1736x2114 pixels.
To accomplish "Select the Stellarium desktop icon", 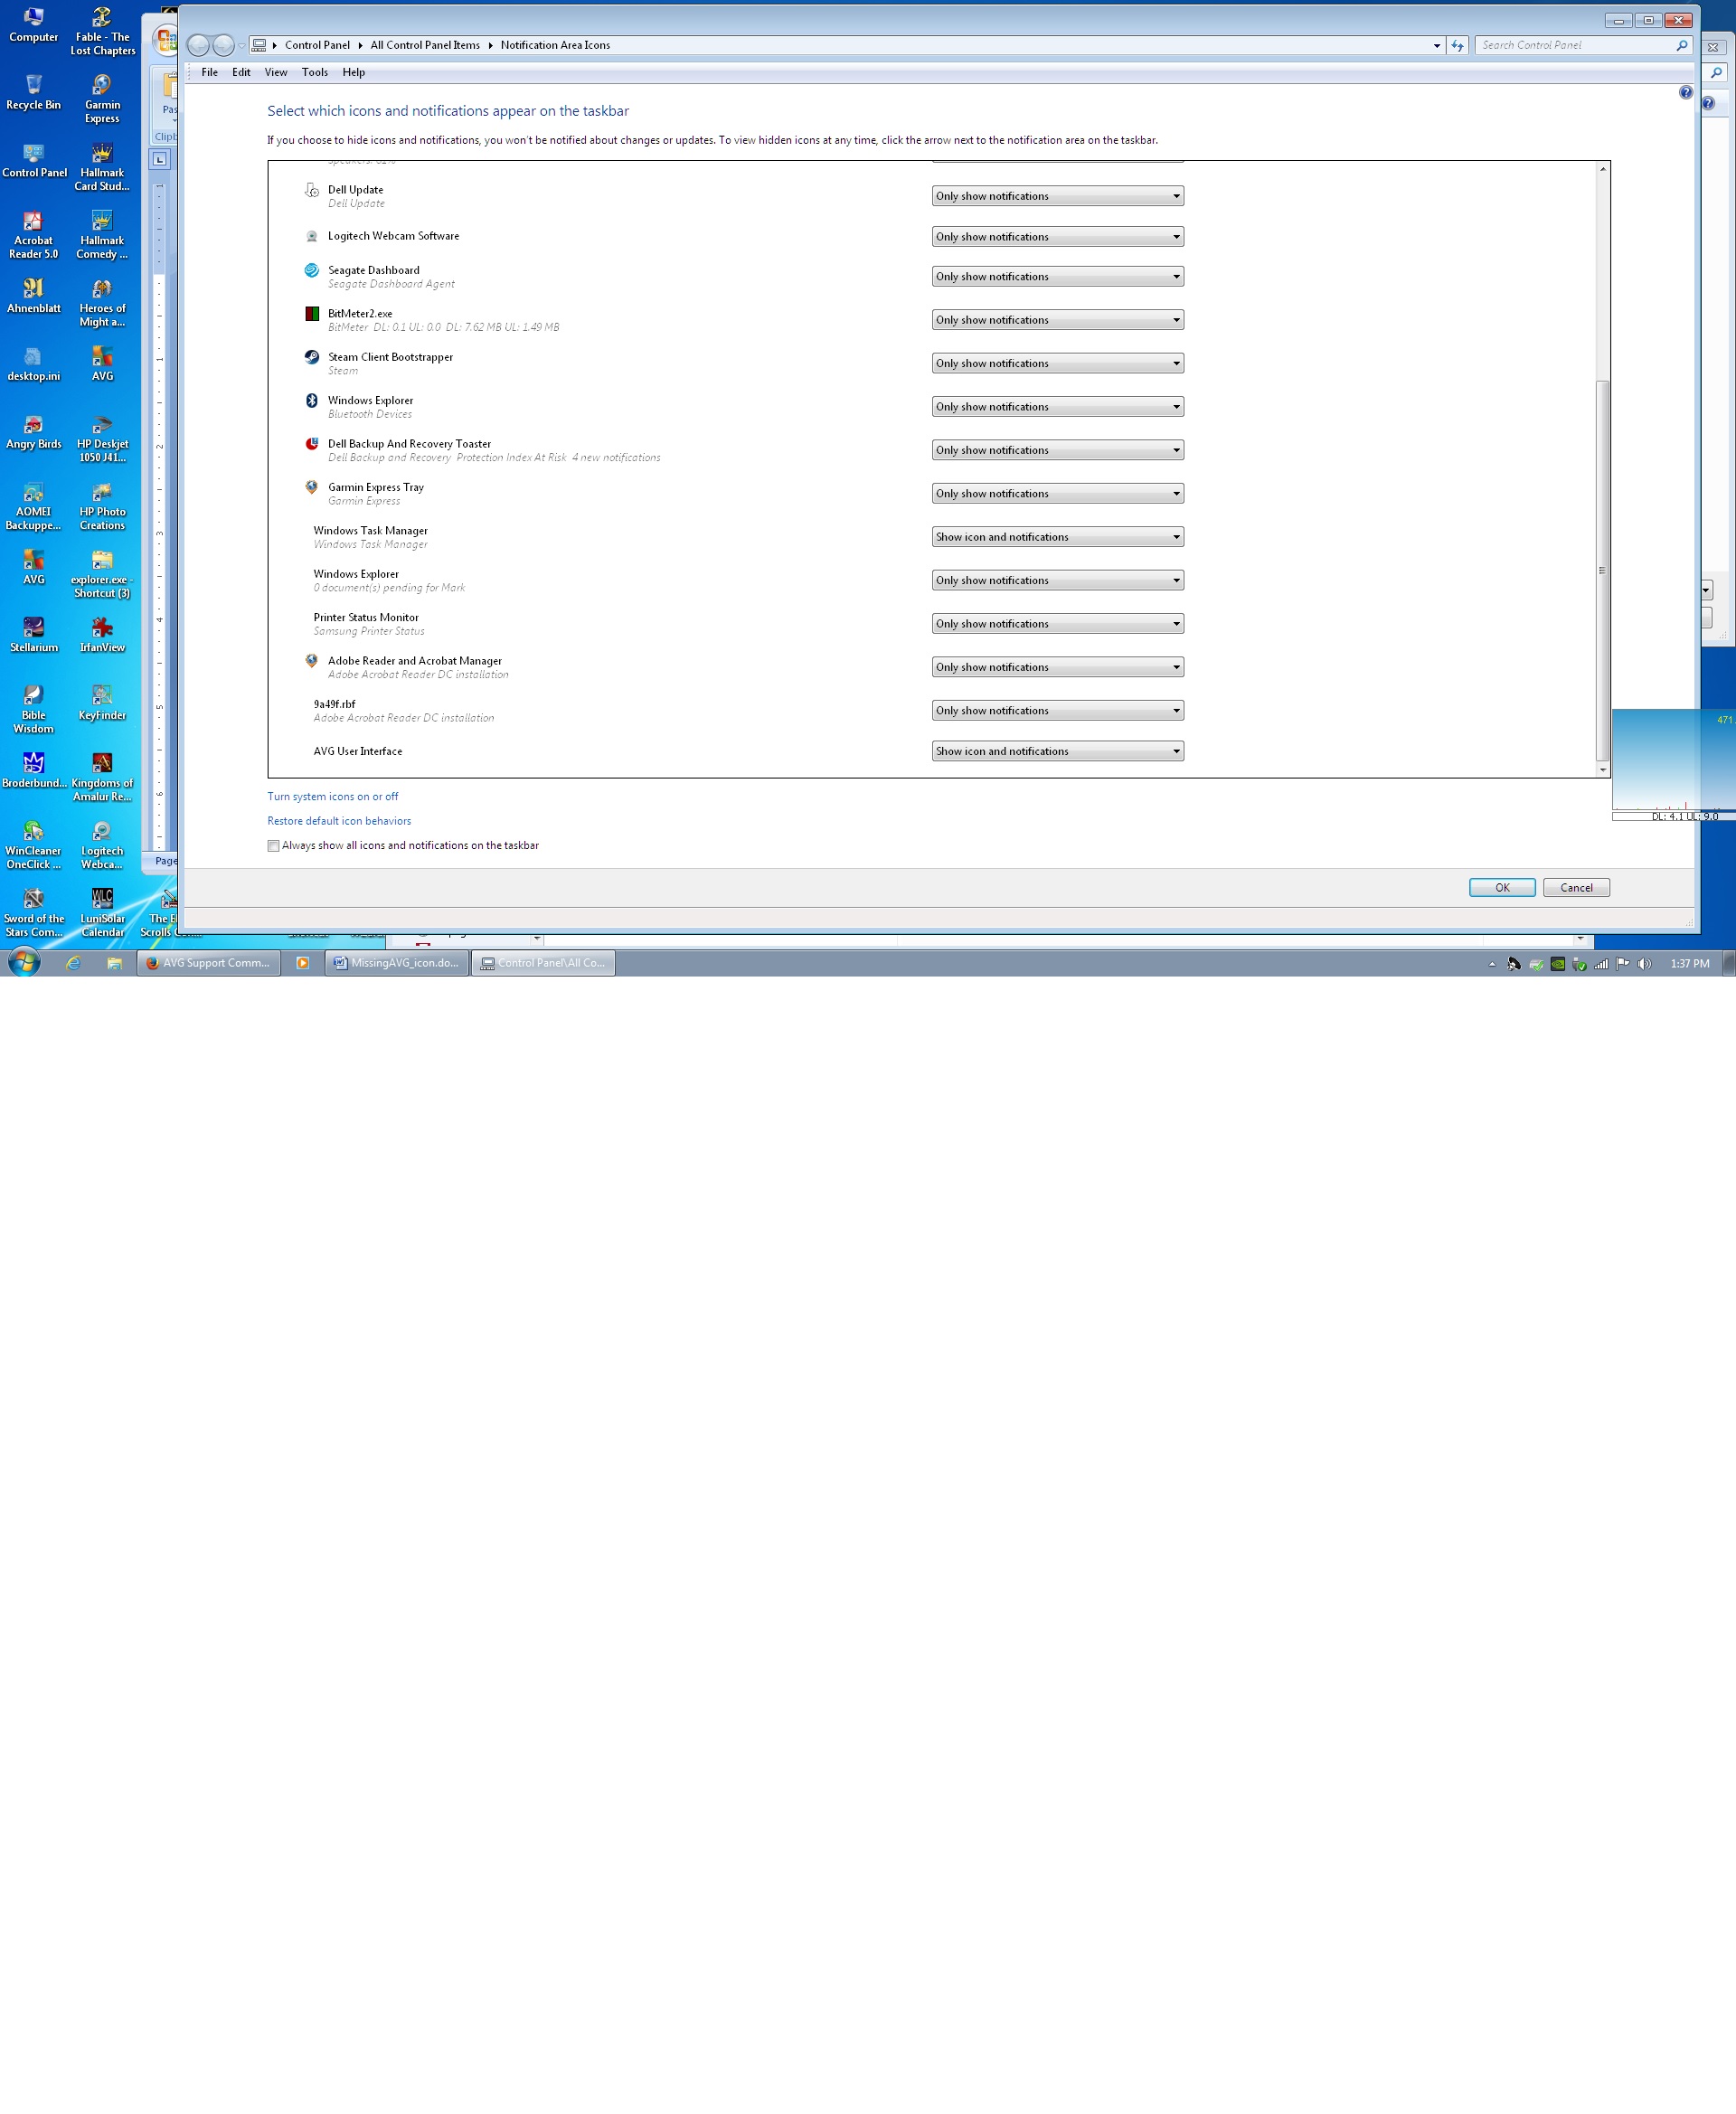I will (x=33, y=635).
